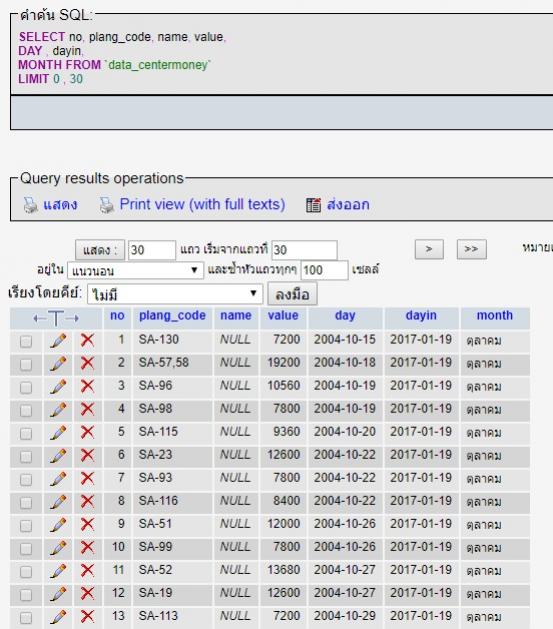
Task: Edit row SA-57,58 with pencil icon
Action: 58,364
